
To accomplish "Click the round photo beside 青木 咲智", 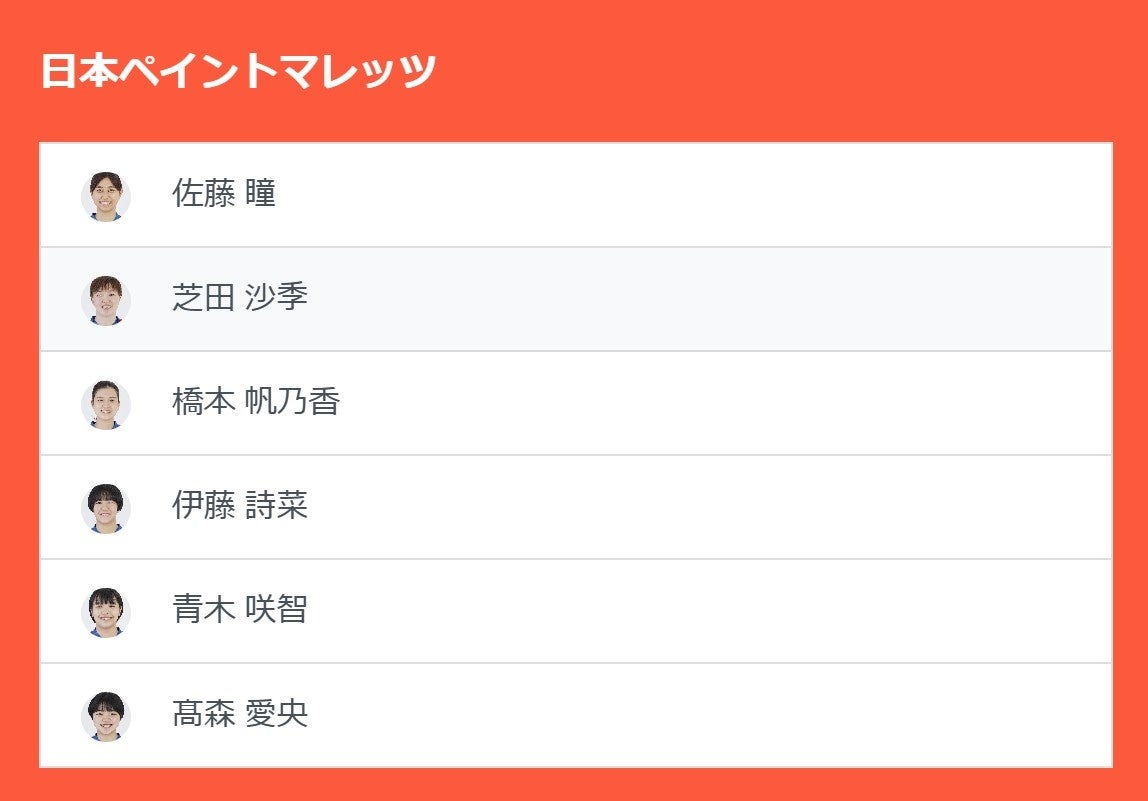I will (x=106, y=612).
